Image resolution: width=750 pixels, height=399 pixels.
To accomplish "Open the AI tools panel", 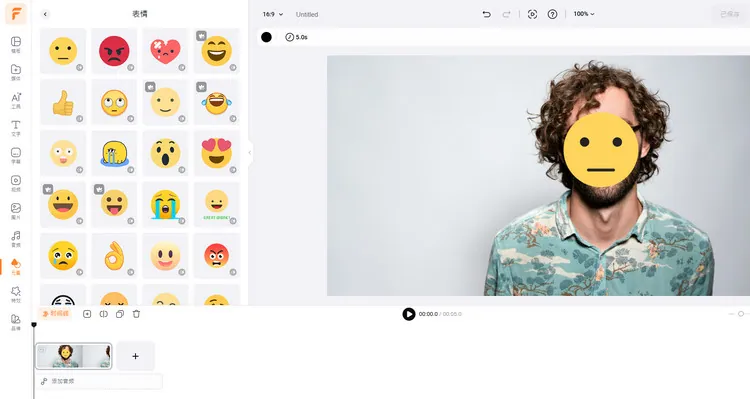I will [x=16, y=100].
